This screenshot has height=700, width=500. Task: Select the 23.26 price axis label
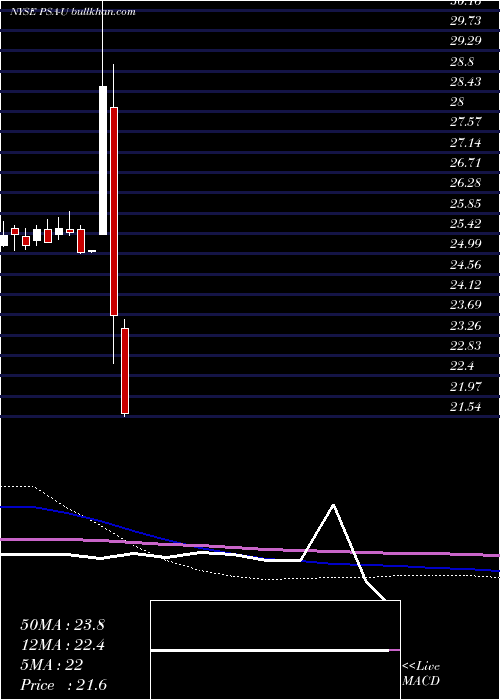click(x=465, y=325)
